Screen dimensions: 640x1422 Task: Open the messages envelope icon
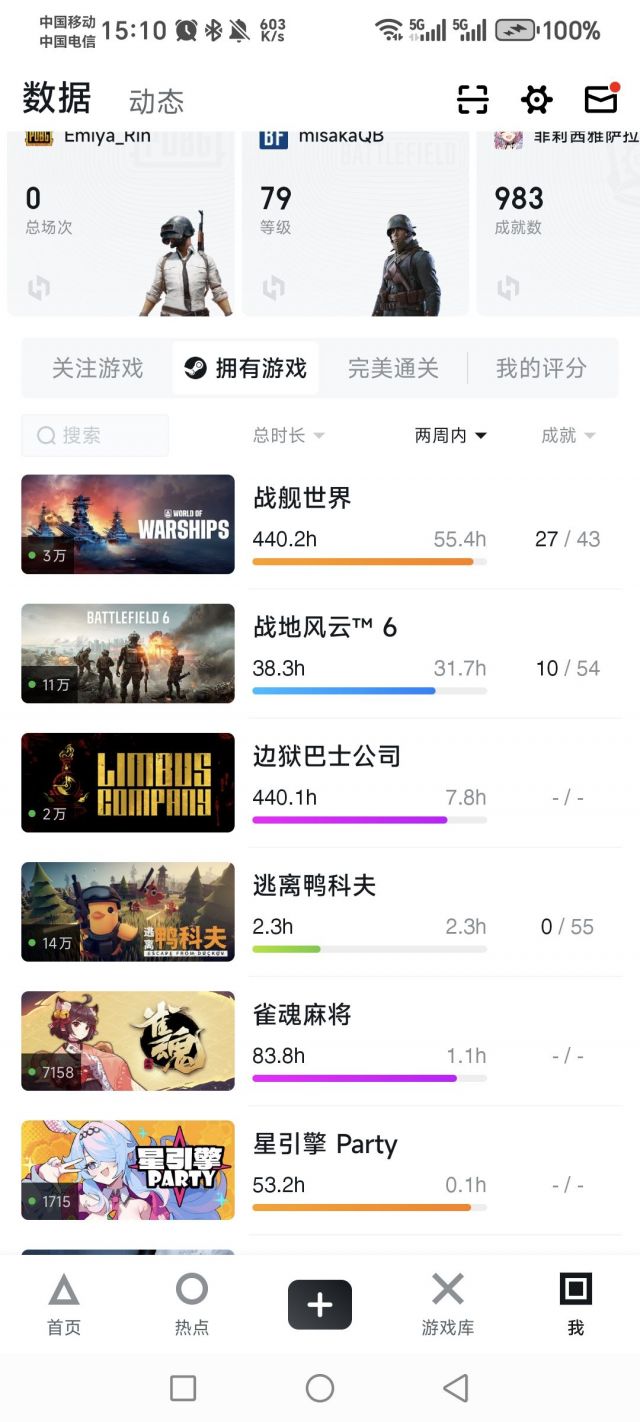click(x=601, y=100)
